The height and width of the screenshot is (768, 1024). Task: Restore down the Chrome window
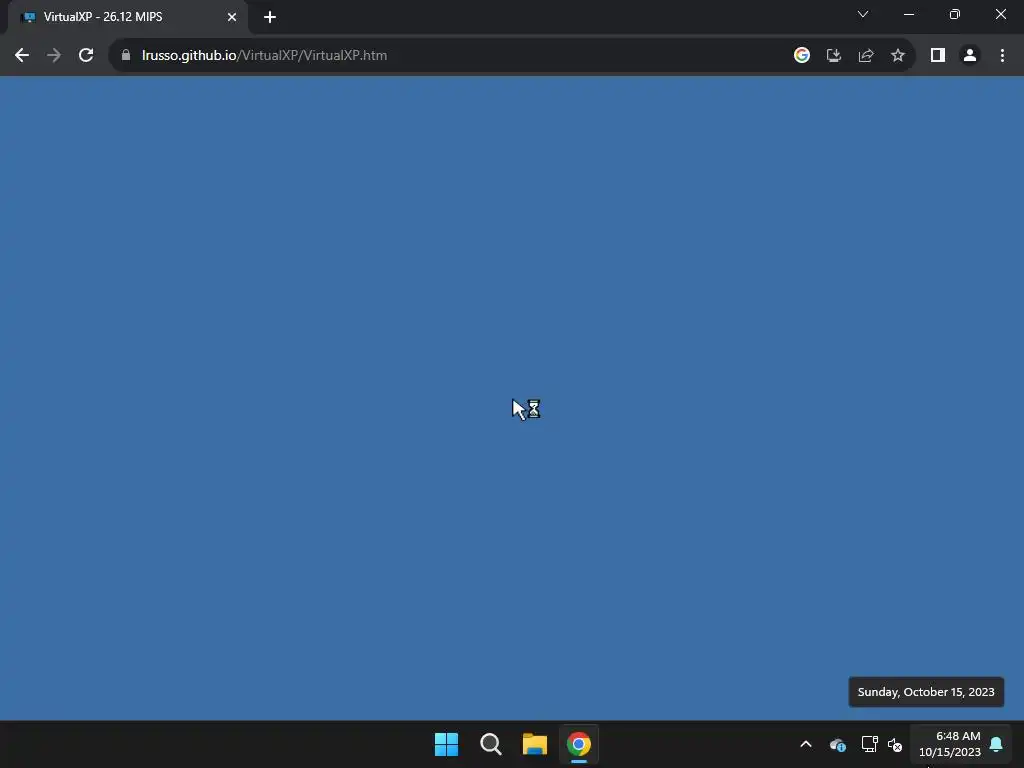click(x=955, y=14)
